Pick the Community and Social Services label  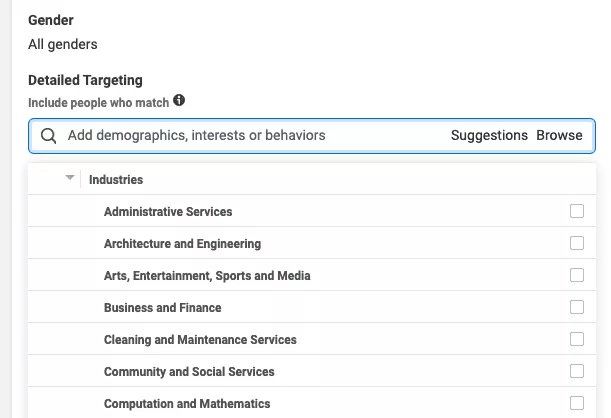[189, 372]
